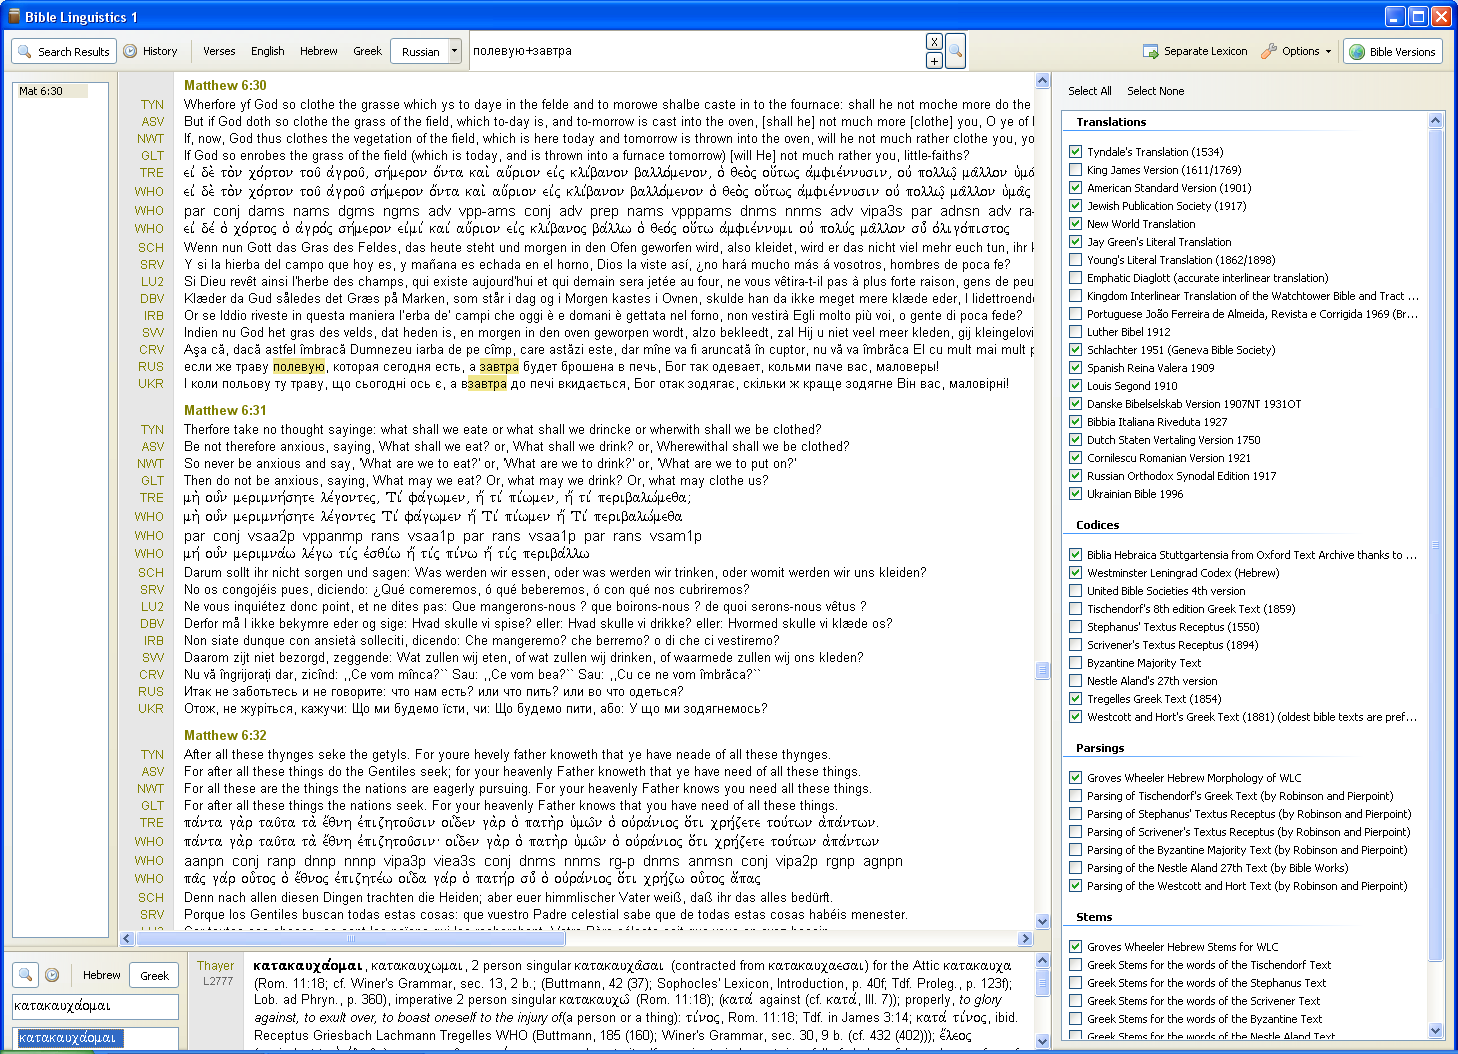The image size is (1458, 1054).
Task: Click Select None in versions panel
Action: (1155, 91)
